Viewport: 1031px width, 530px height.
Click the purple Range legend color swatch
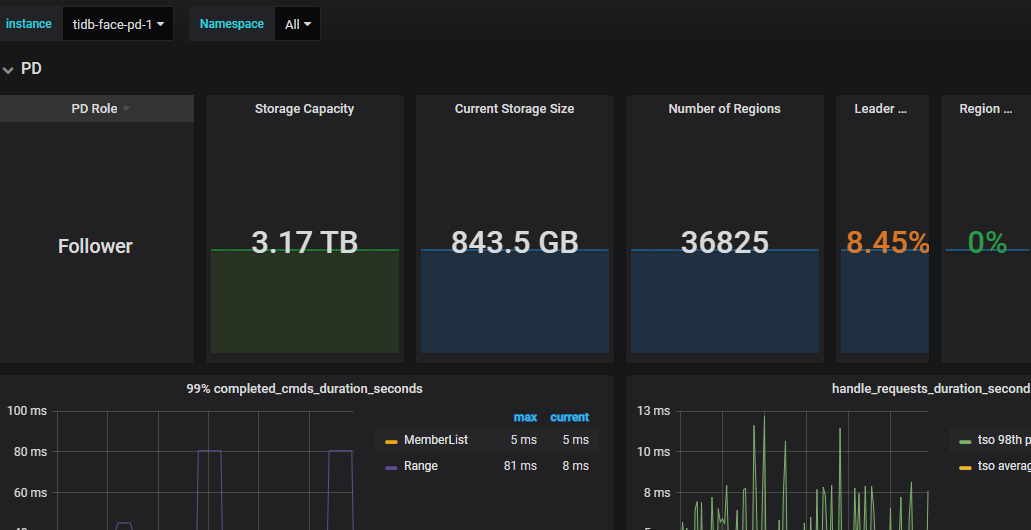(391, 467)
